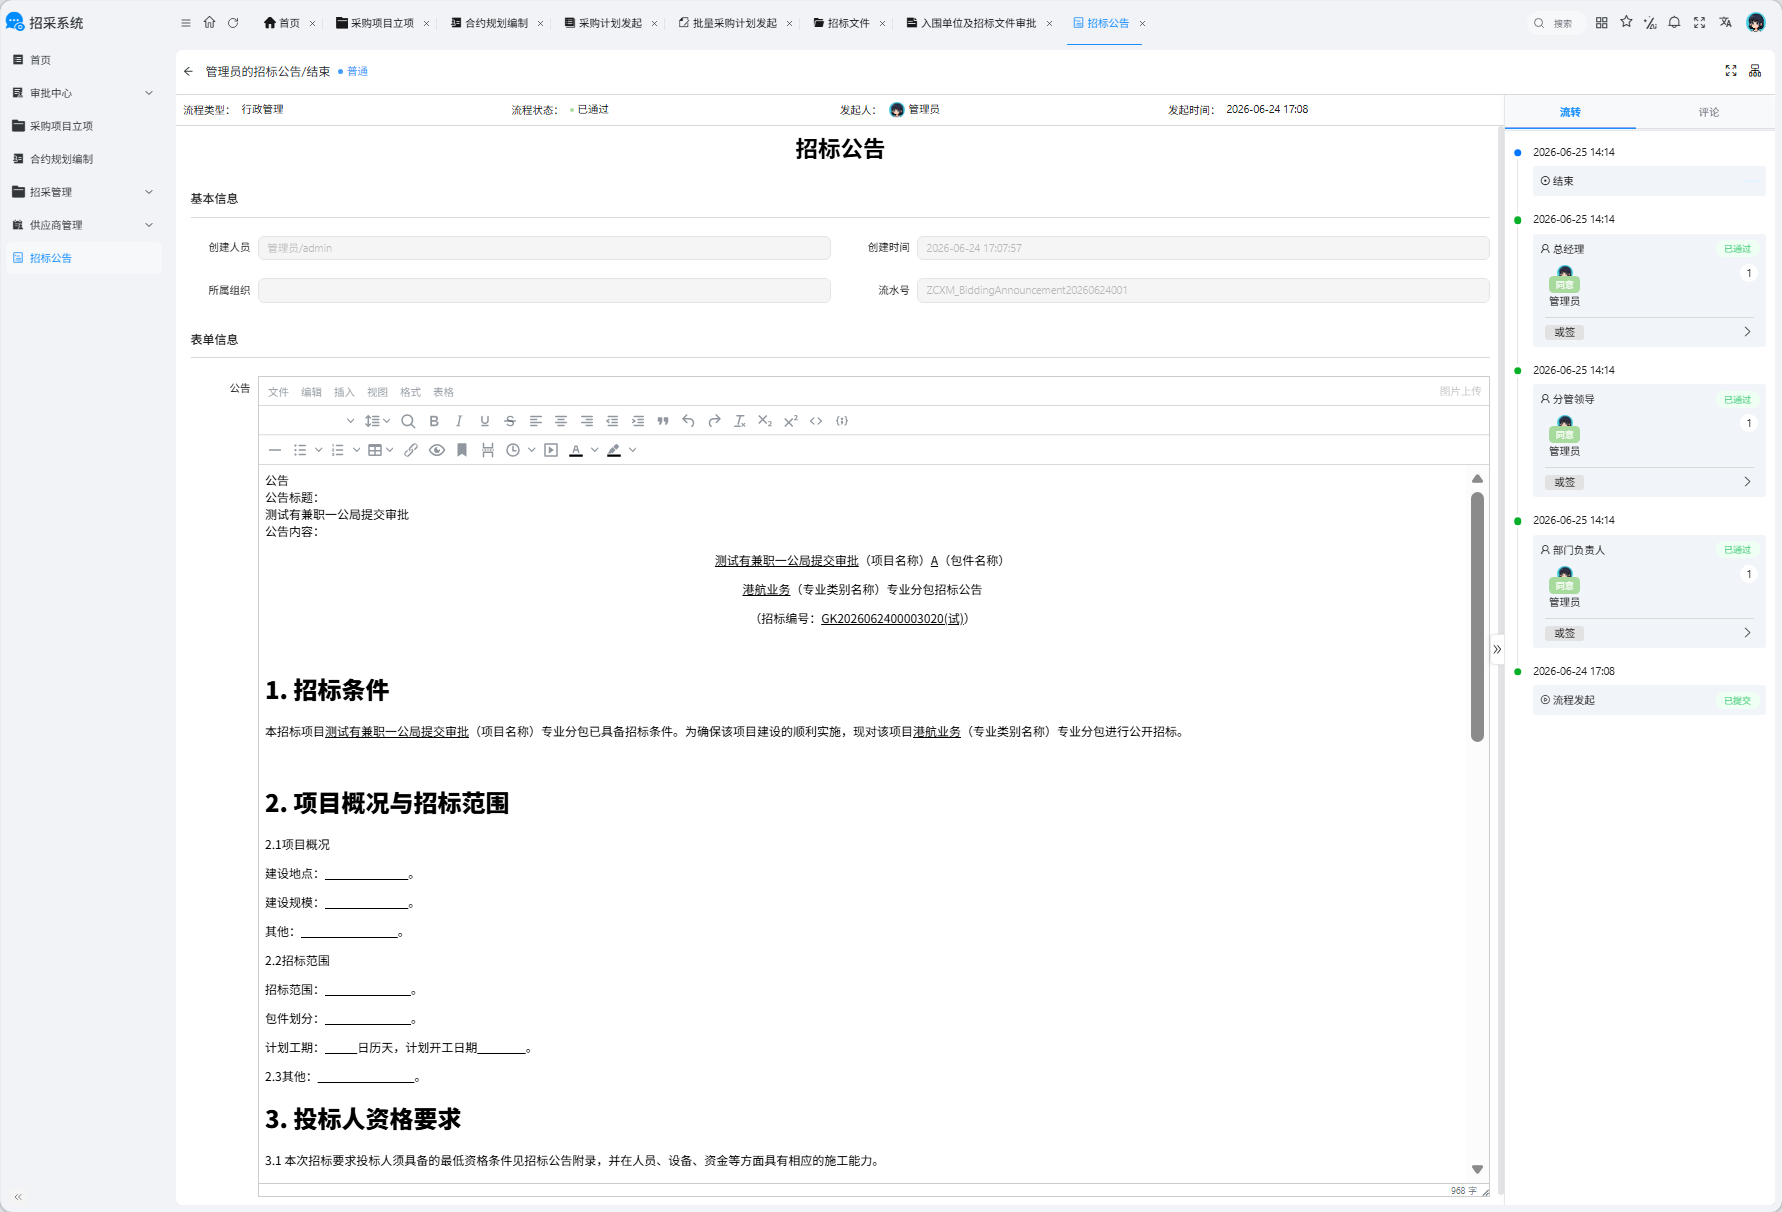Open the notifications bell
The image size is (1782, 1212).
1674,22
